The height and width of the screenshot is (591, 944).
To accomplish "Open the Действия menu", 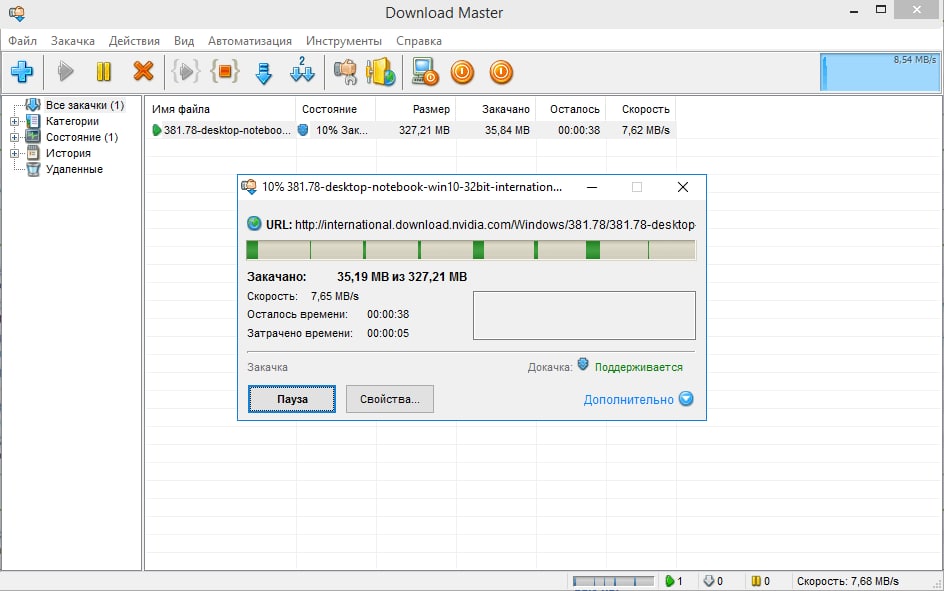I will point(134,41).
